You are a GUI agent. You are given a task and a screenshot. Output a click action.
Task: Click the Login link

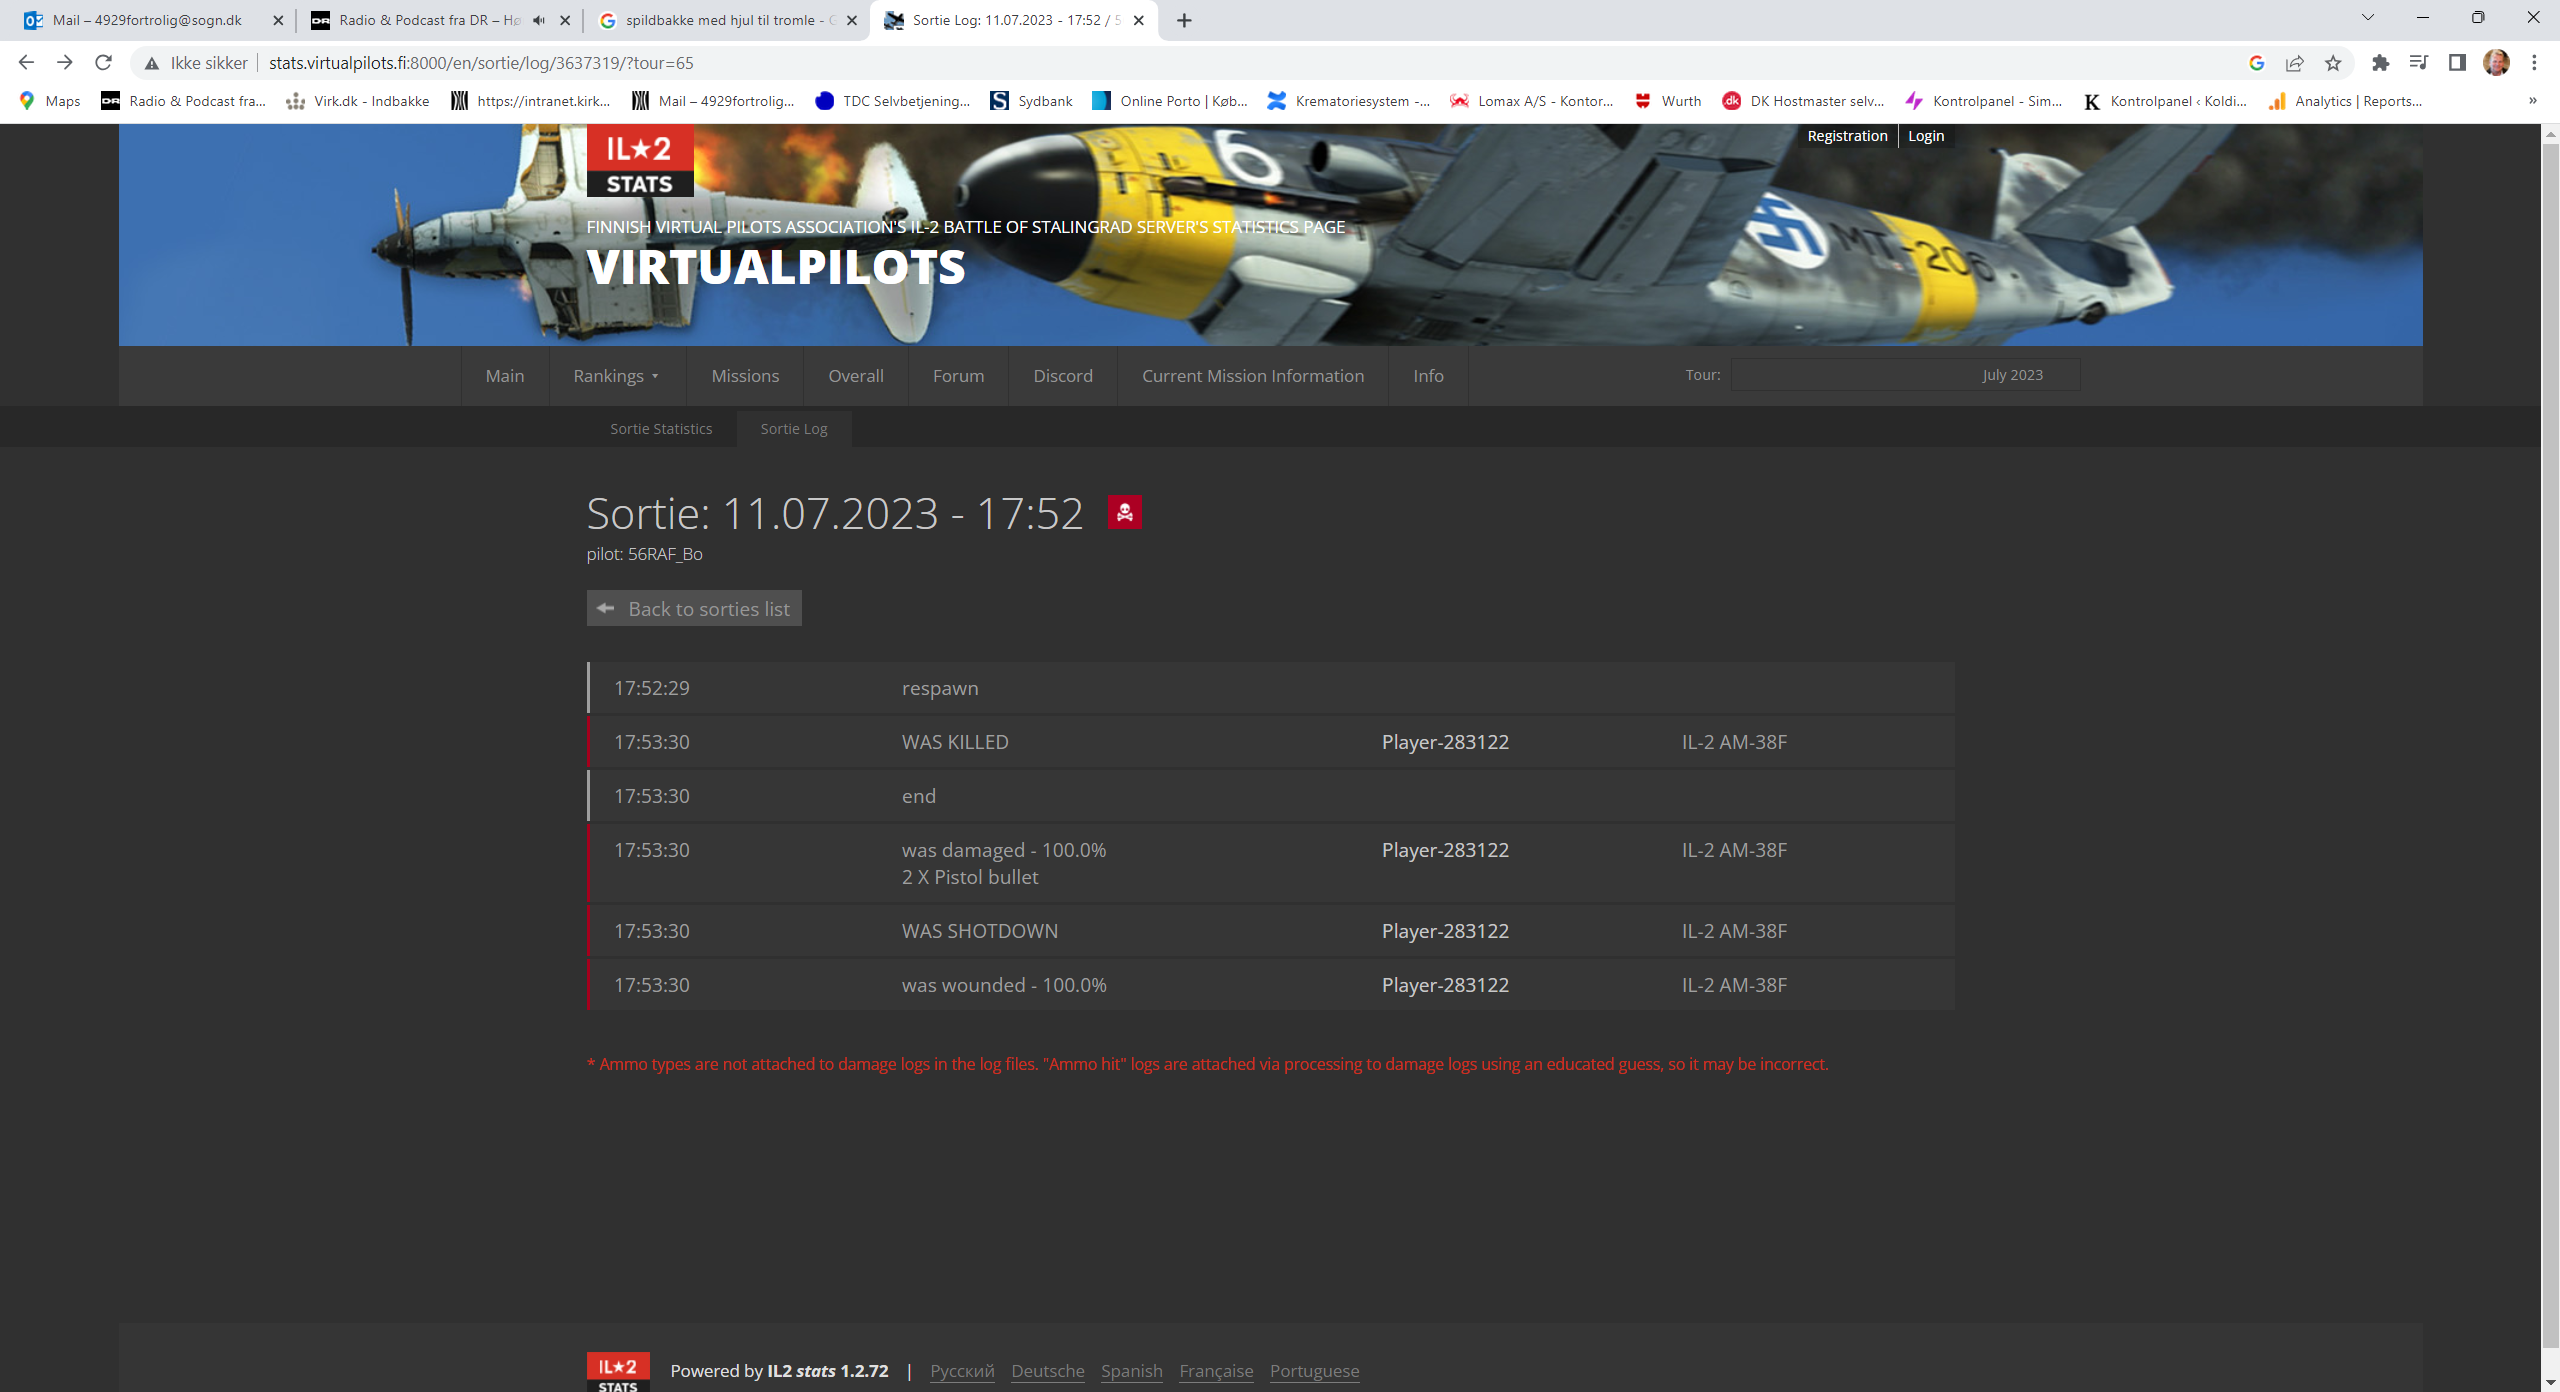(x=1925, y=136)
